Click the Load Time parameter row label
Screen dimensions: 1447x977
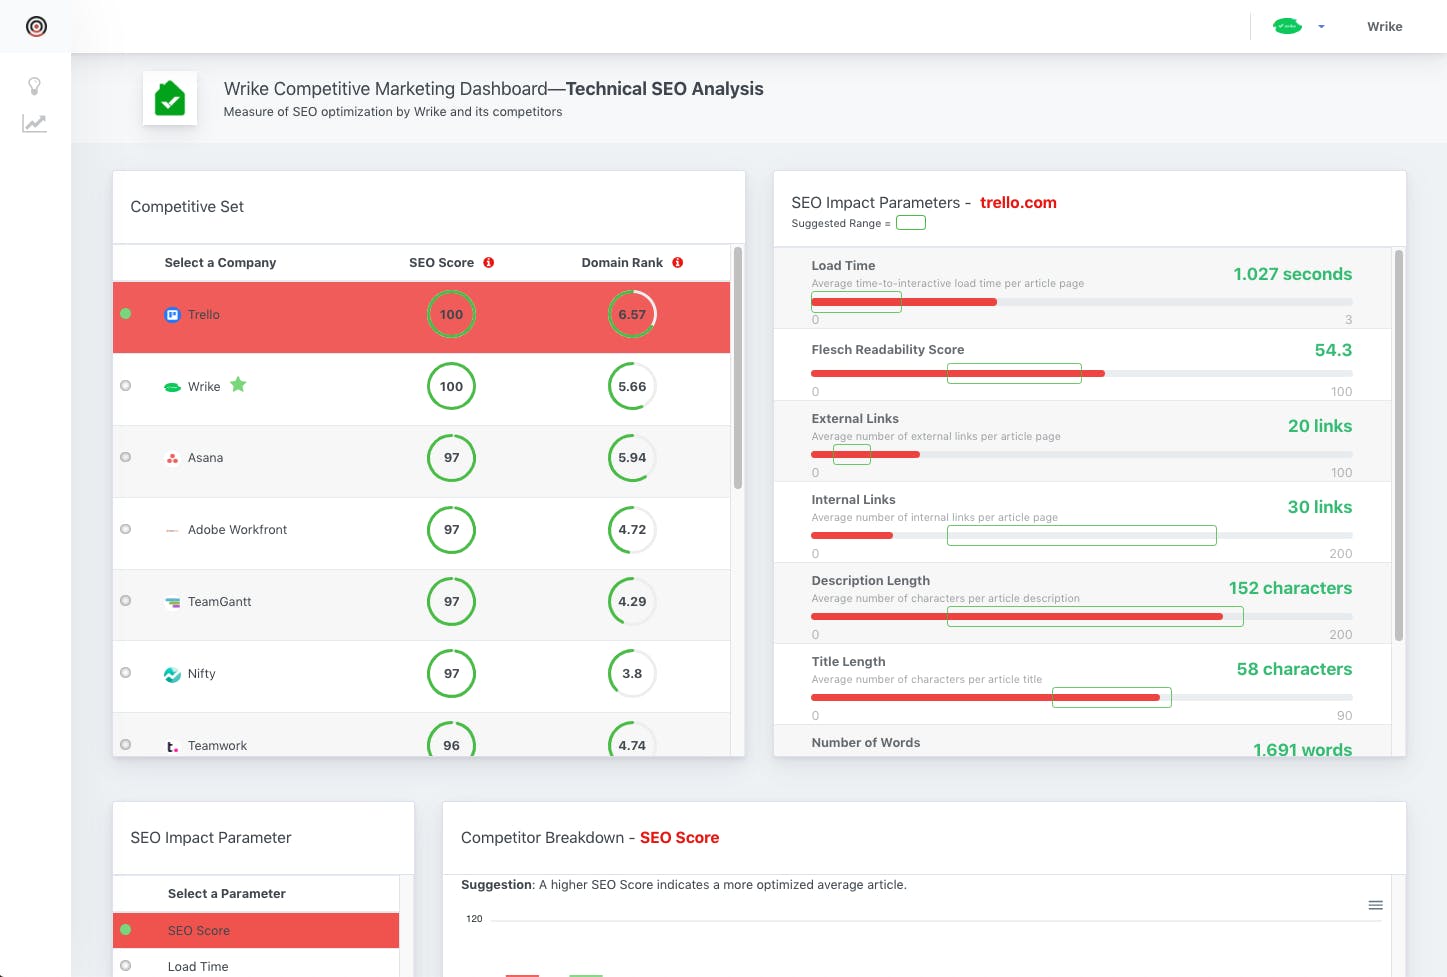click(x=197, y=967)
